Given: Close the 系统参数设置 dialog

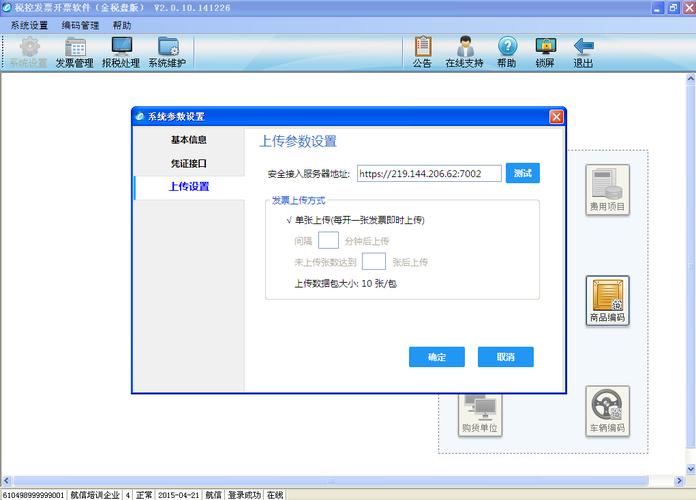Looking at the screenshot, I should [x=556, y=117].
